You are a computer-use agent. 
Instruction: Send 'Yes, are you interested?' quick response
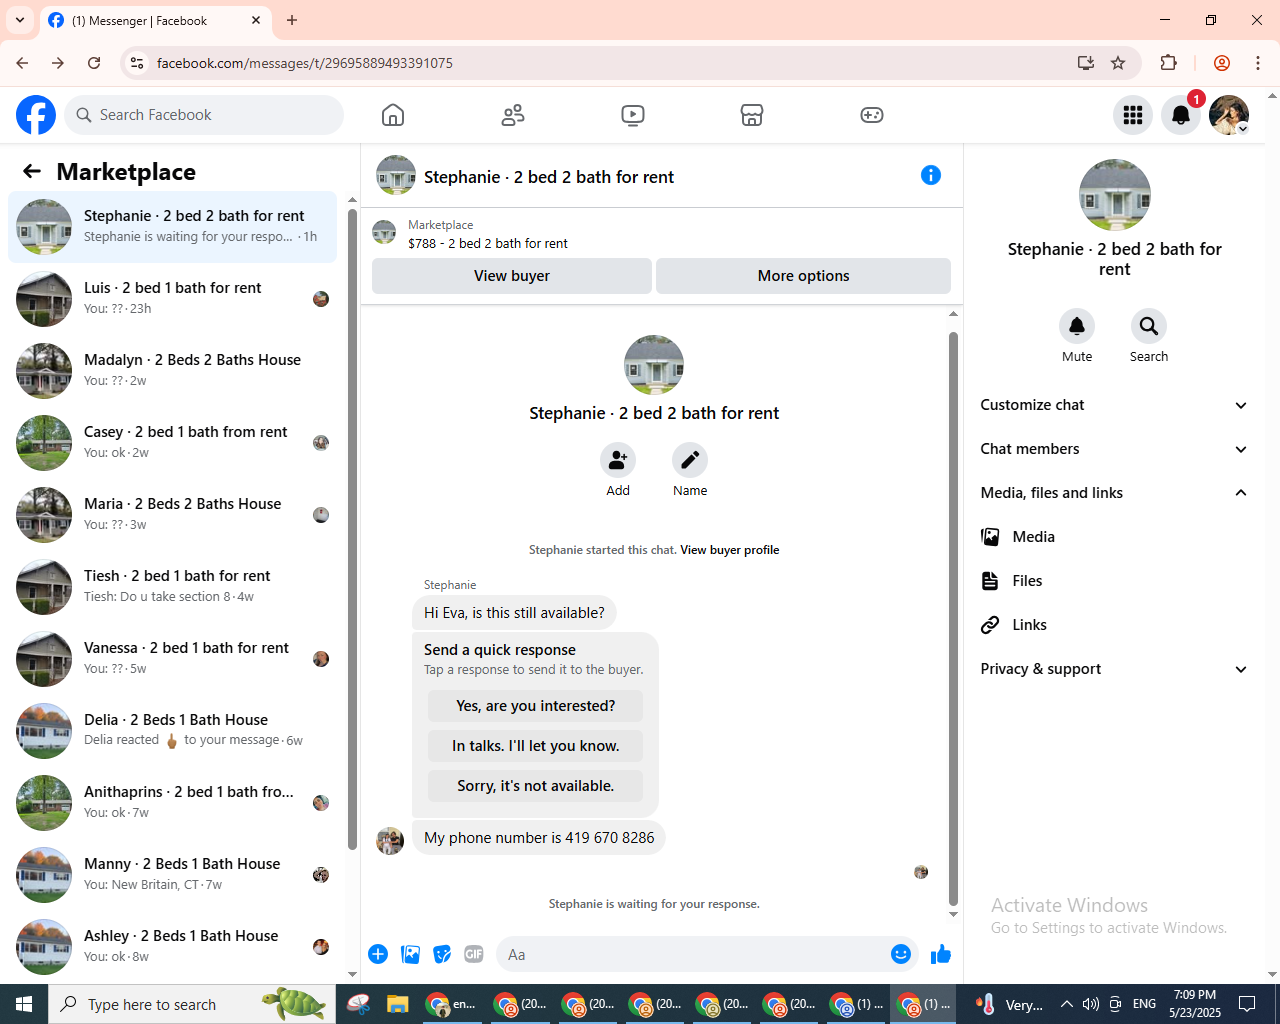(536, 706)
